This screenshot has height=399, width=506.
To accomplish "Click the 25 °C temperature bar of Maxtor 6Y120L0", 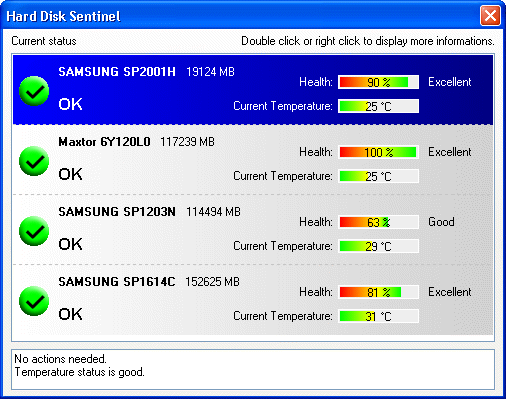I will click(378, 176).
